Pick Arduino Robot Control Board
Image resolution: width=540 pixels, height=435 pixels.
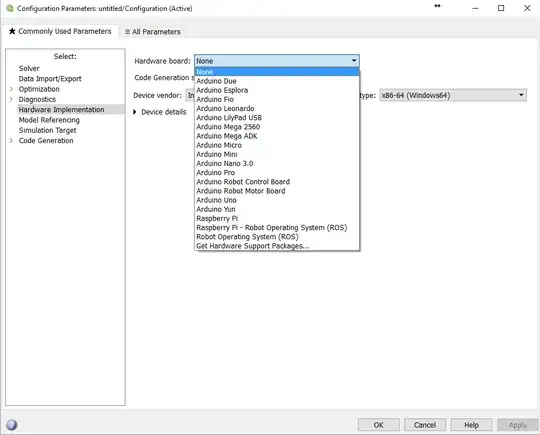point(277,182)
